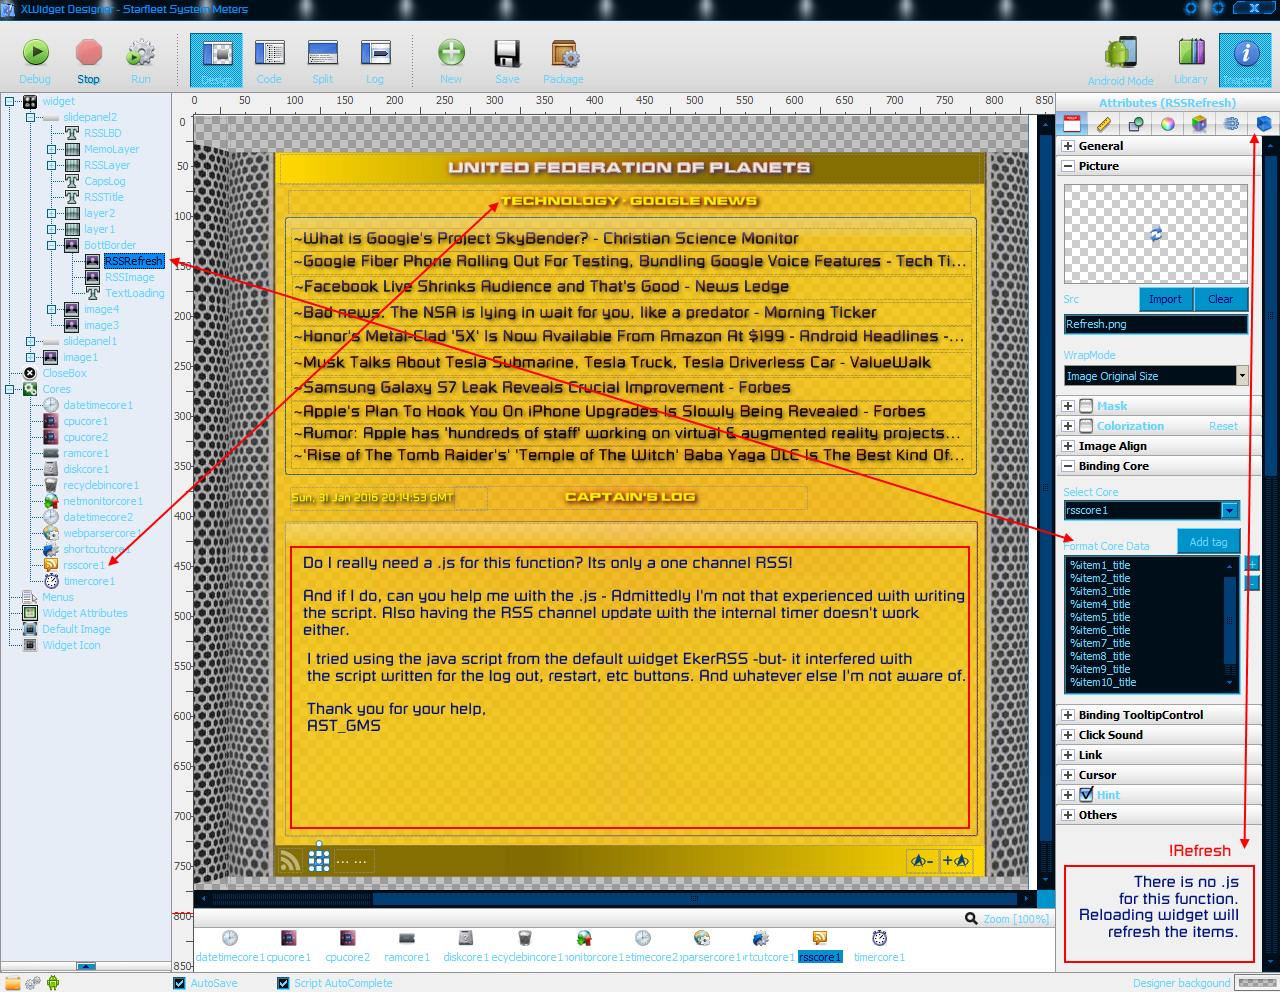The width and height of the screenshot is (1280, 992).
Task: Open the WrapMode dropdown
Action: 1242,376
